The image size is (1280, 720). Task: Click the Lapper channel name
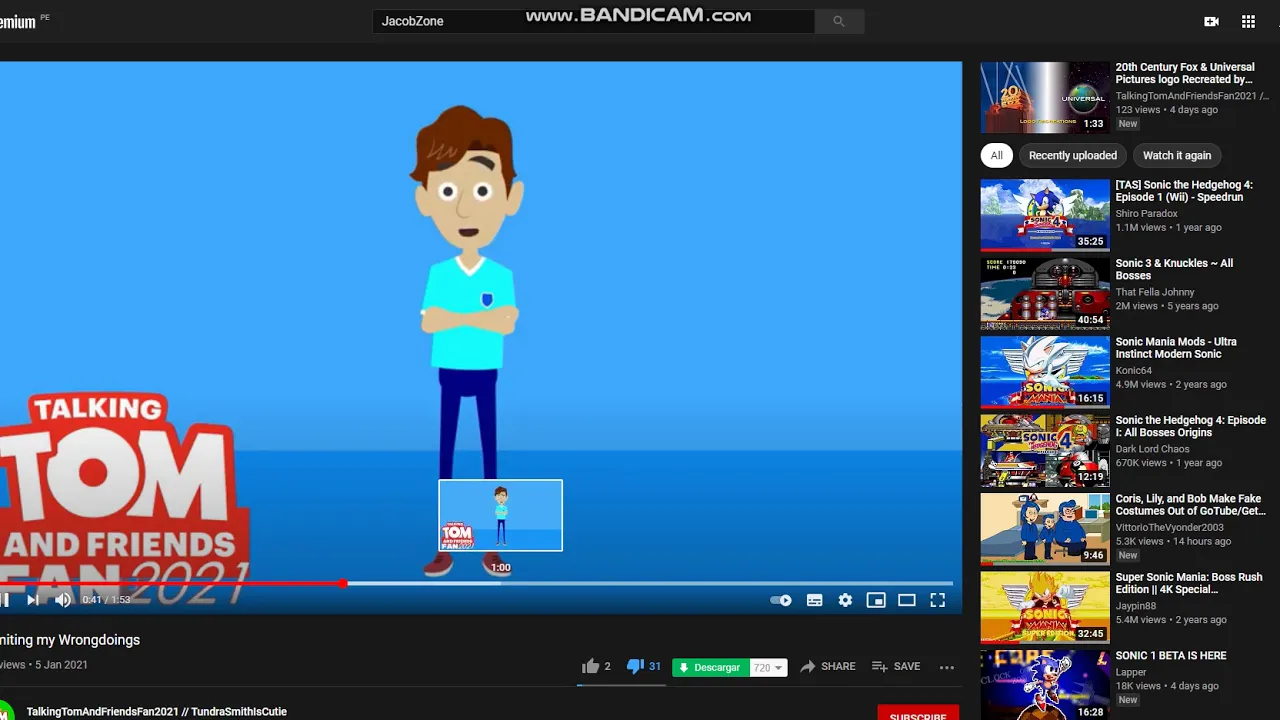(1131, 672)
